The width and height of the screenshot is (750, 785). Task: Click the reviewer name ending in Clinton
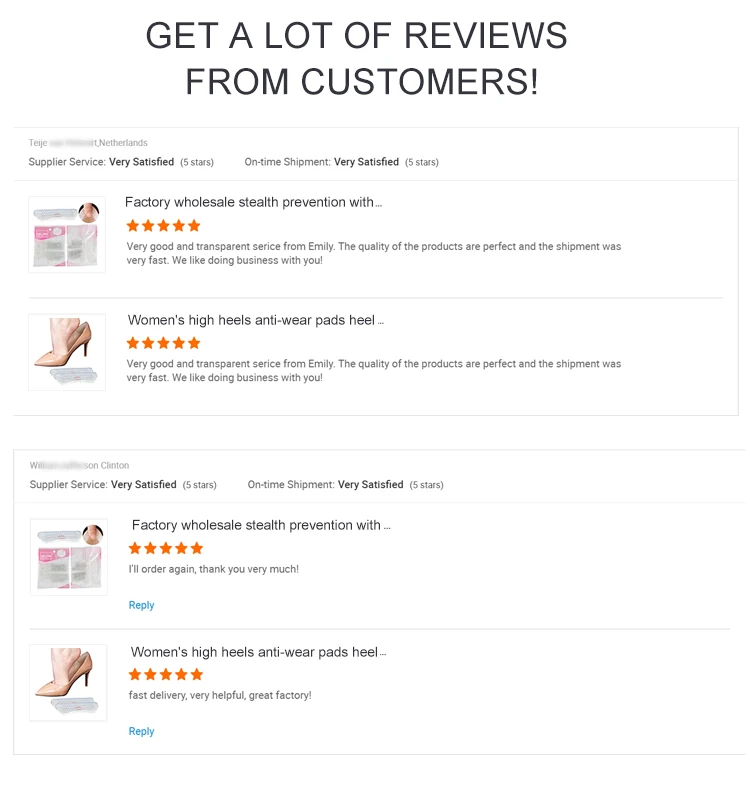click(79, 466)
